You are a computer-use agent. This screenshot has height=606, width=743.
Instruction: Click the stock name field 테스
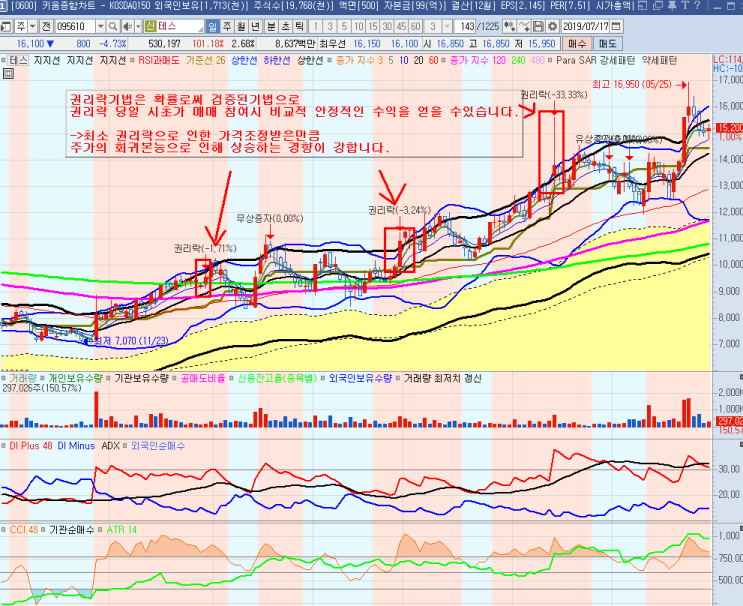click(x=180, y=26)
